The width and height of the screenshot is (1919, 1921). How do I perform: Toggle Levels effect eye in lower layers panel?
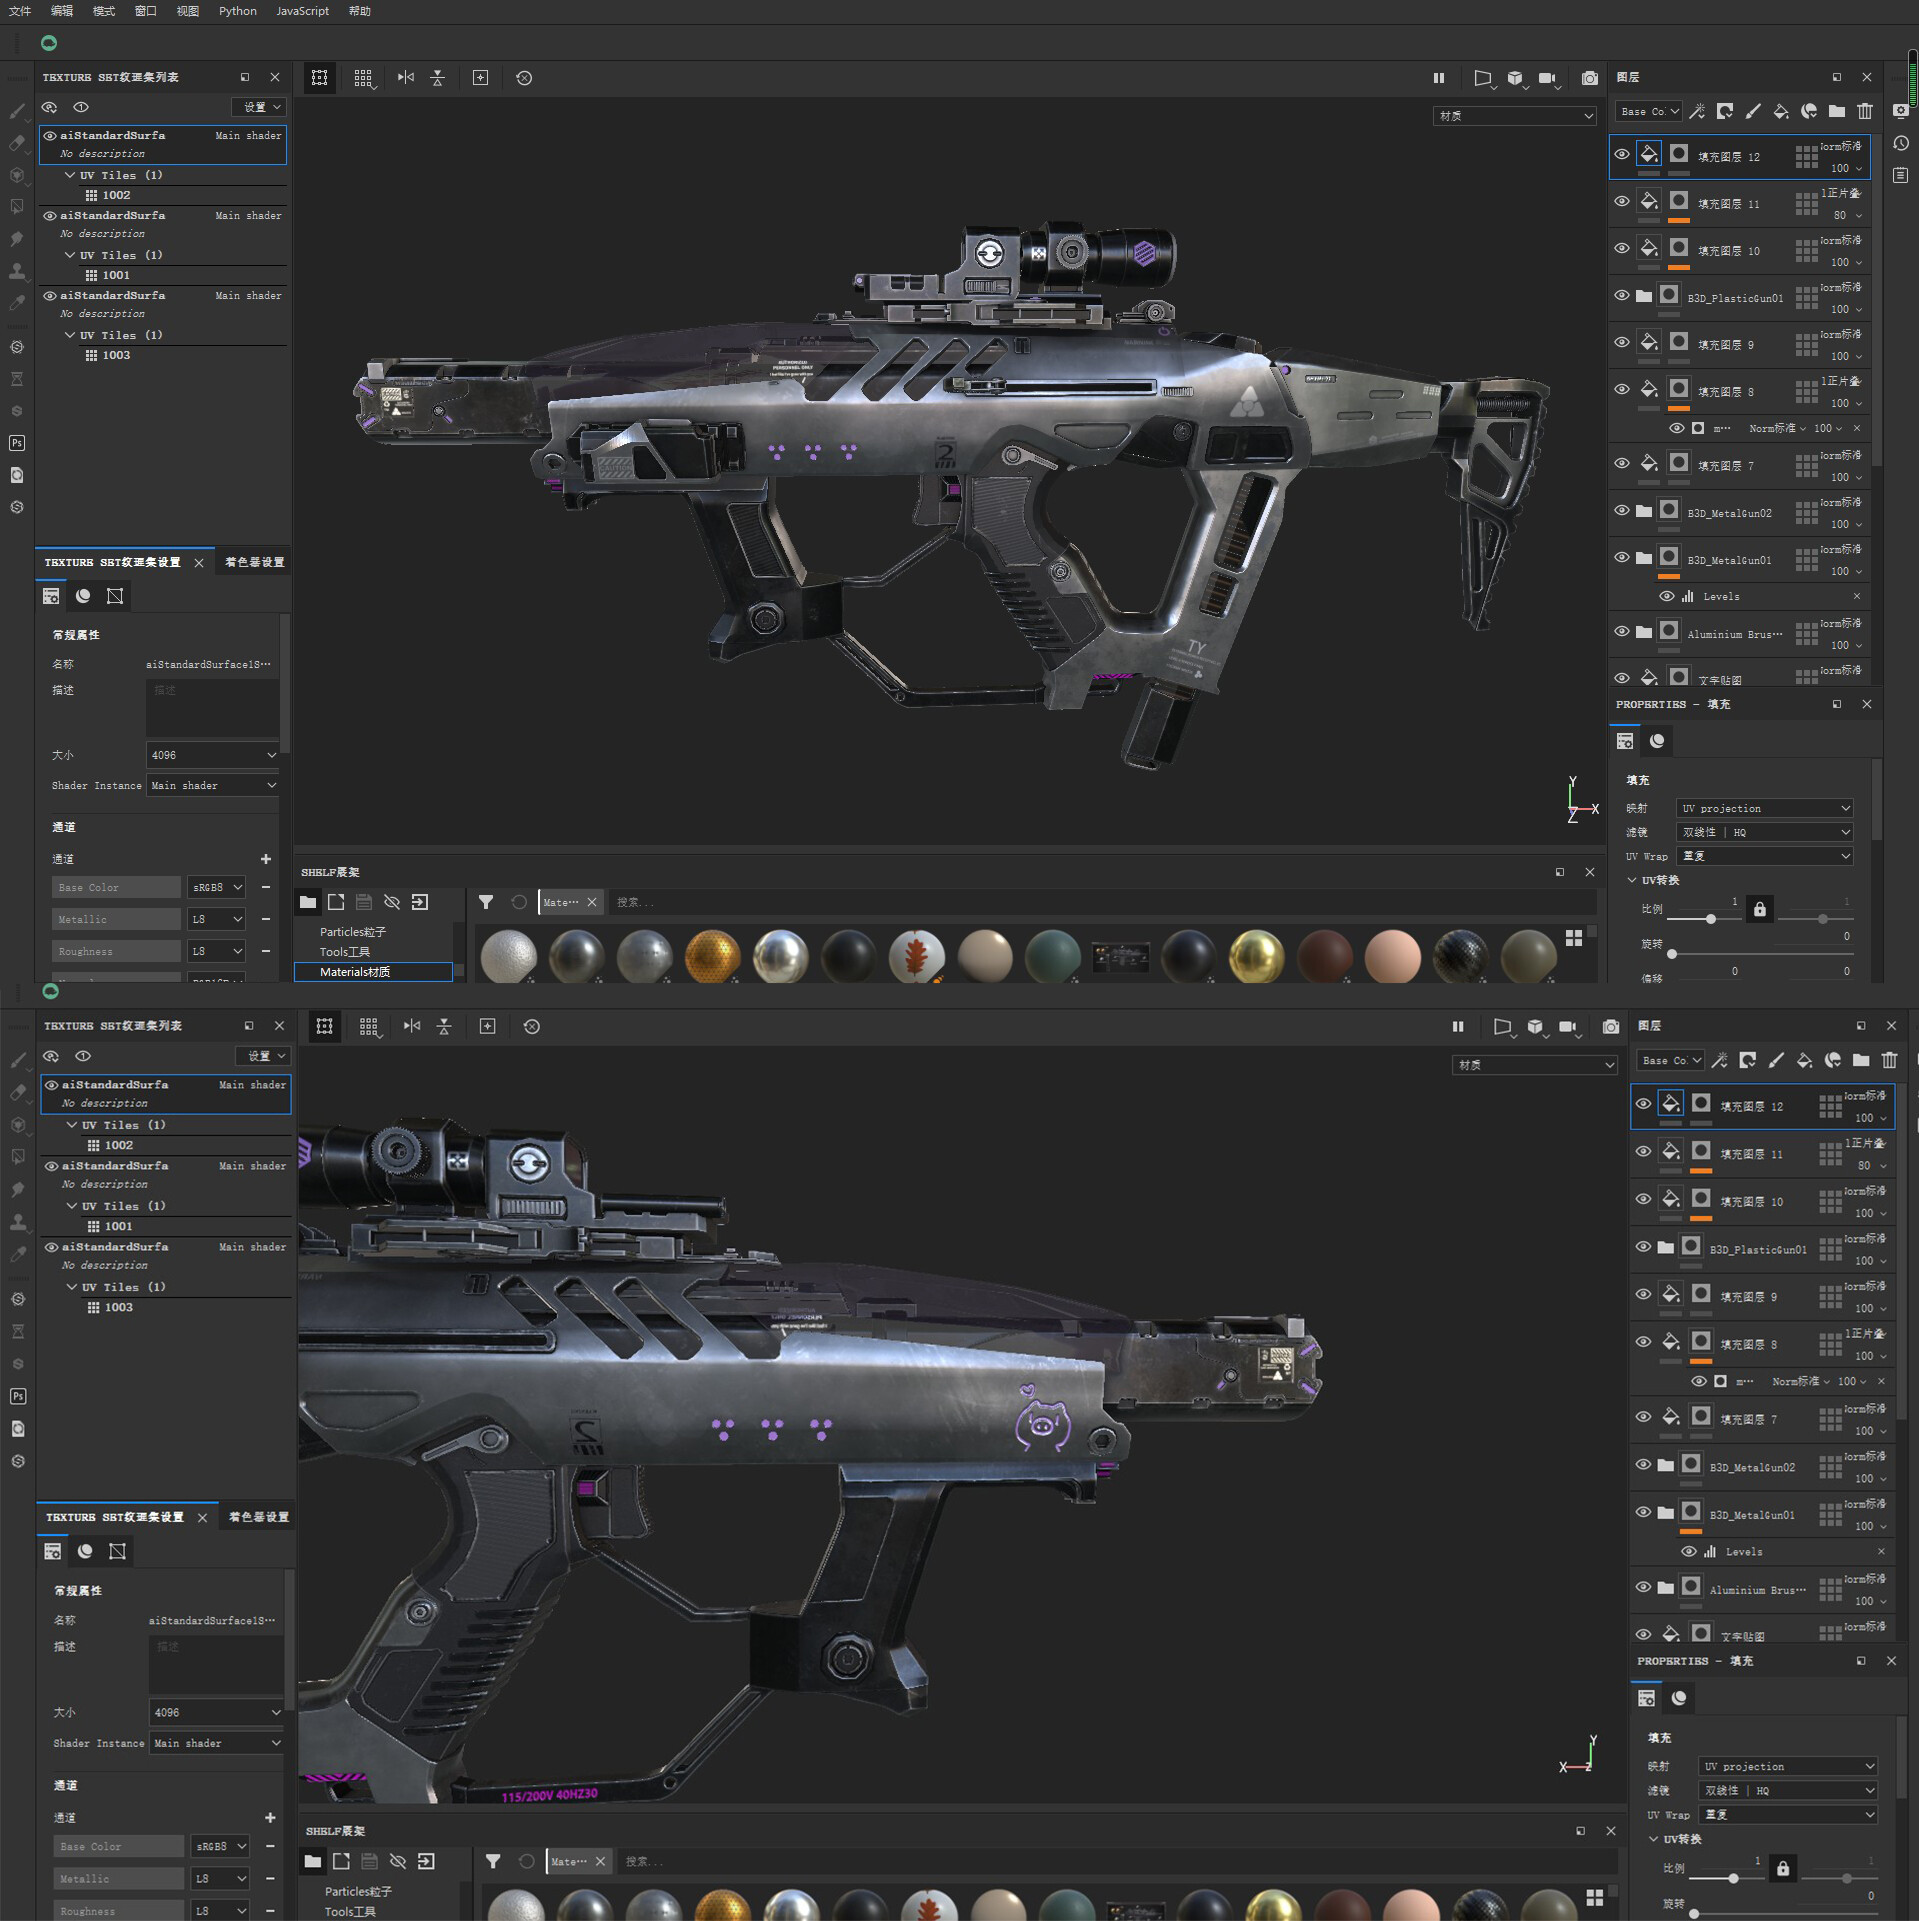(x=1688, y=1551)
